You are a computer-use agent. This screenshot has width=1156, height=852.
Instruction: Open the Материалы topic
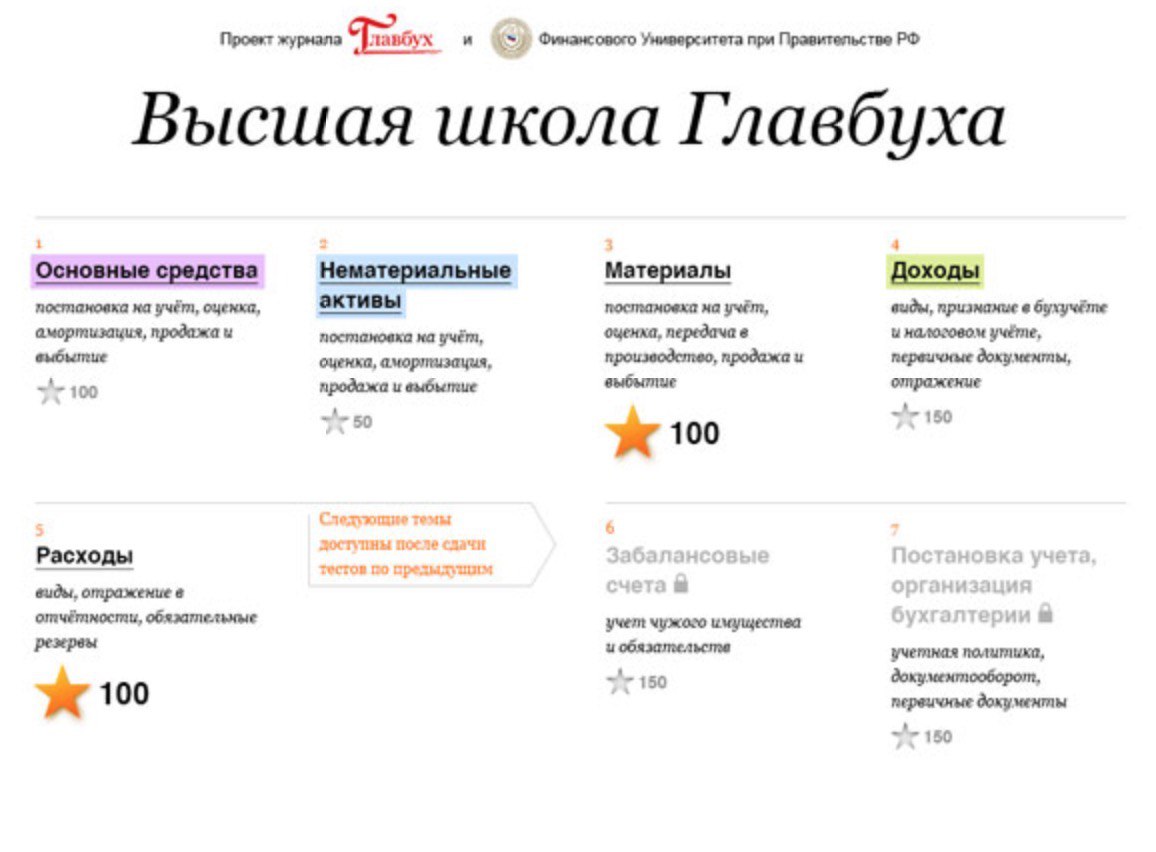coord(668,270)
